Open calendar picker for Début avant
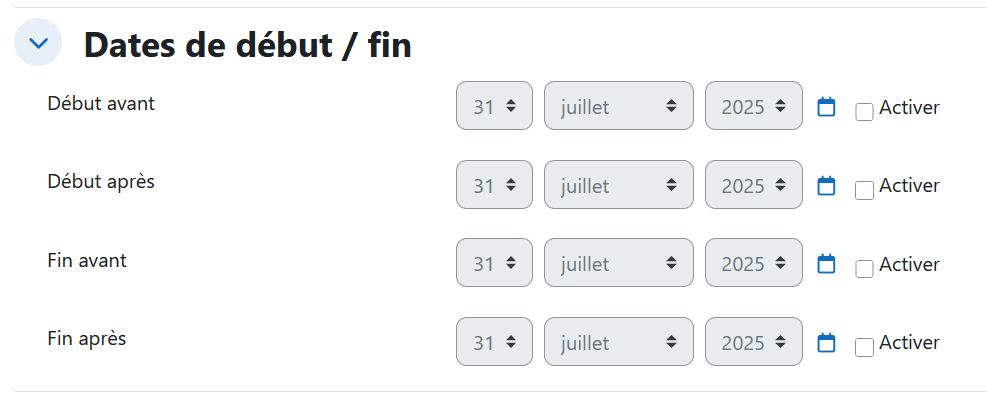Viewport: 987px width, 397px height. (x=826, y=107)
